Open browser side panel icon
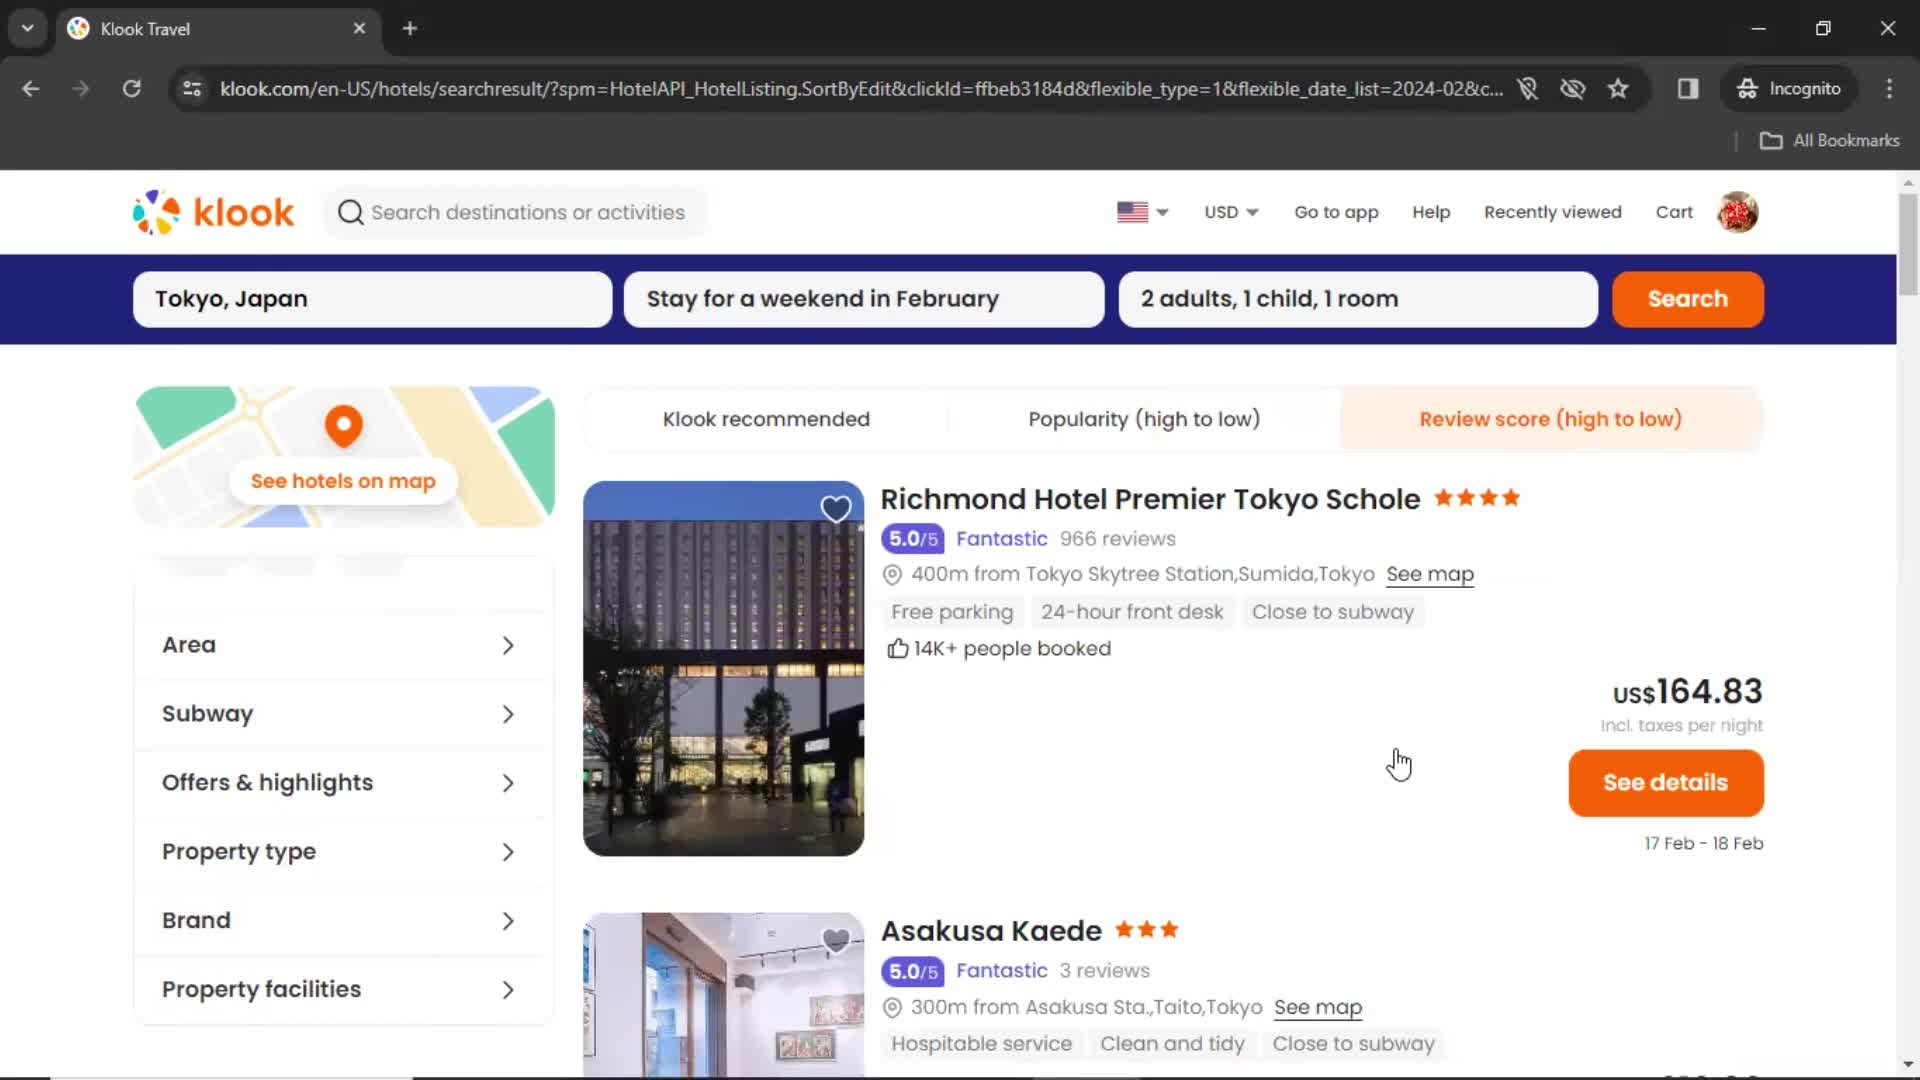The height and width of the screenshot is (1080, 1920). pos(1688,89)
